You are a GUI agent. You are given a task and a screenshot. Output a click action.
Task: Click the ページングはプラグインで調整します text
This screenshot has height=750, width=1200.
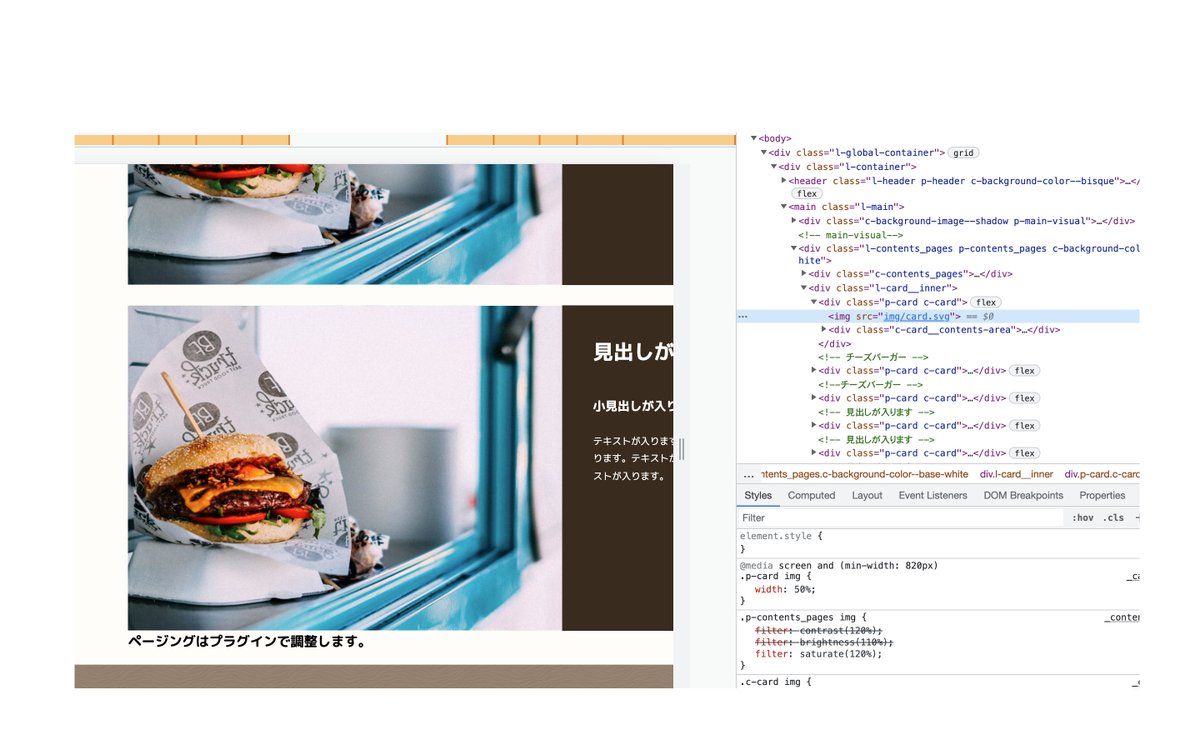(x=247, y=642)
